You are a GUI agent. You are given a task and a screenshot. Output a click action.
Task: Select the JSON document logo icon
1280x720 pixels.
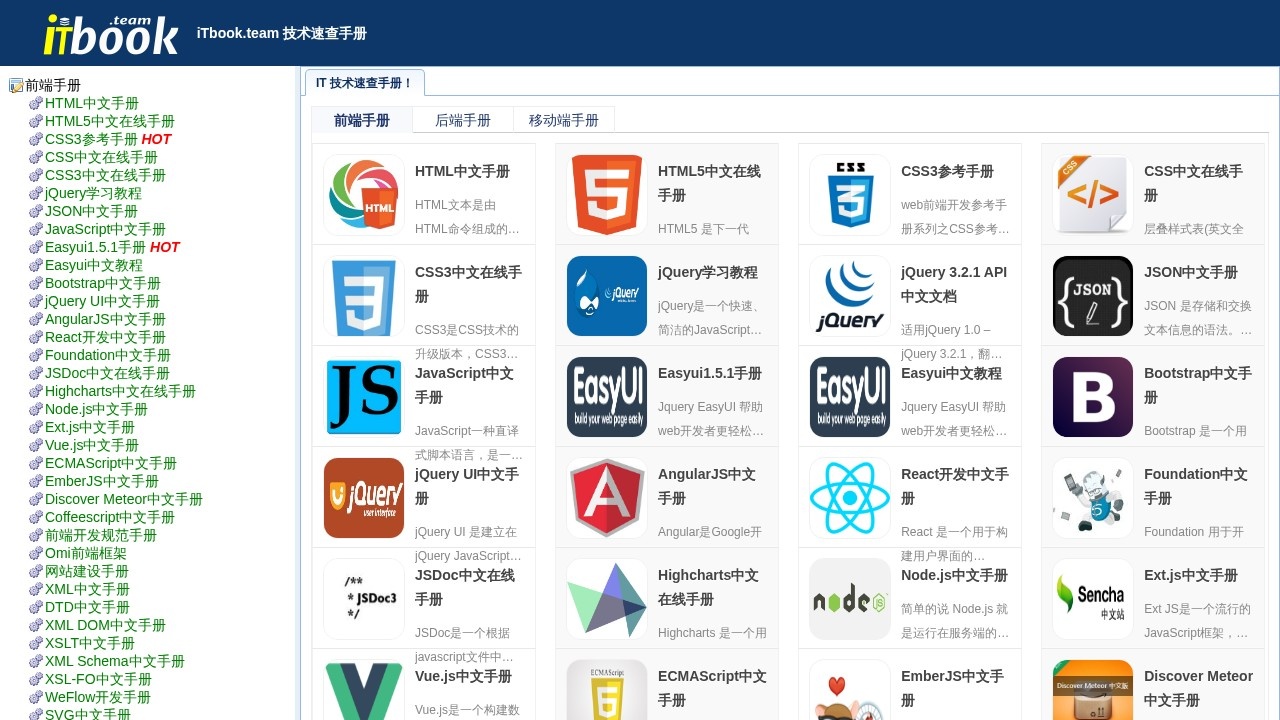click(x=1092, y=295)
